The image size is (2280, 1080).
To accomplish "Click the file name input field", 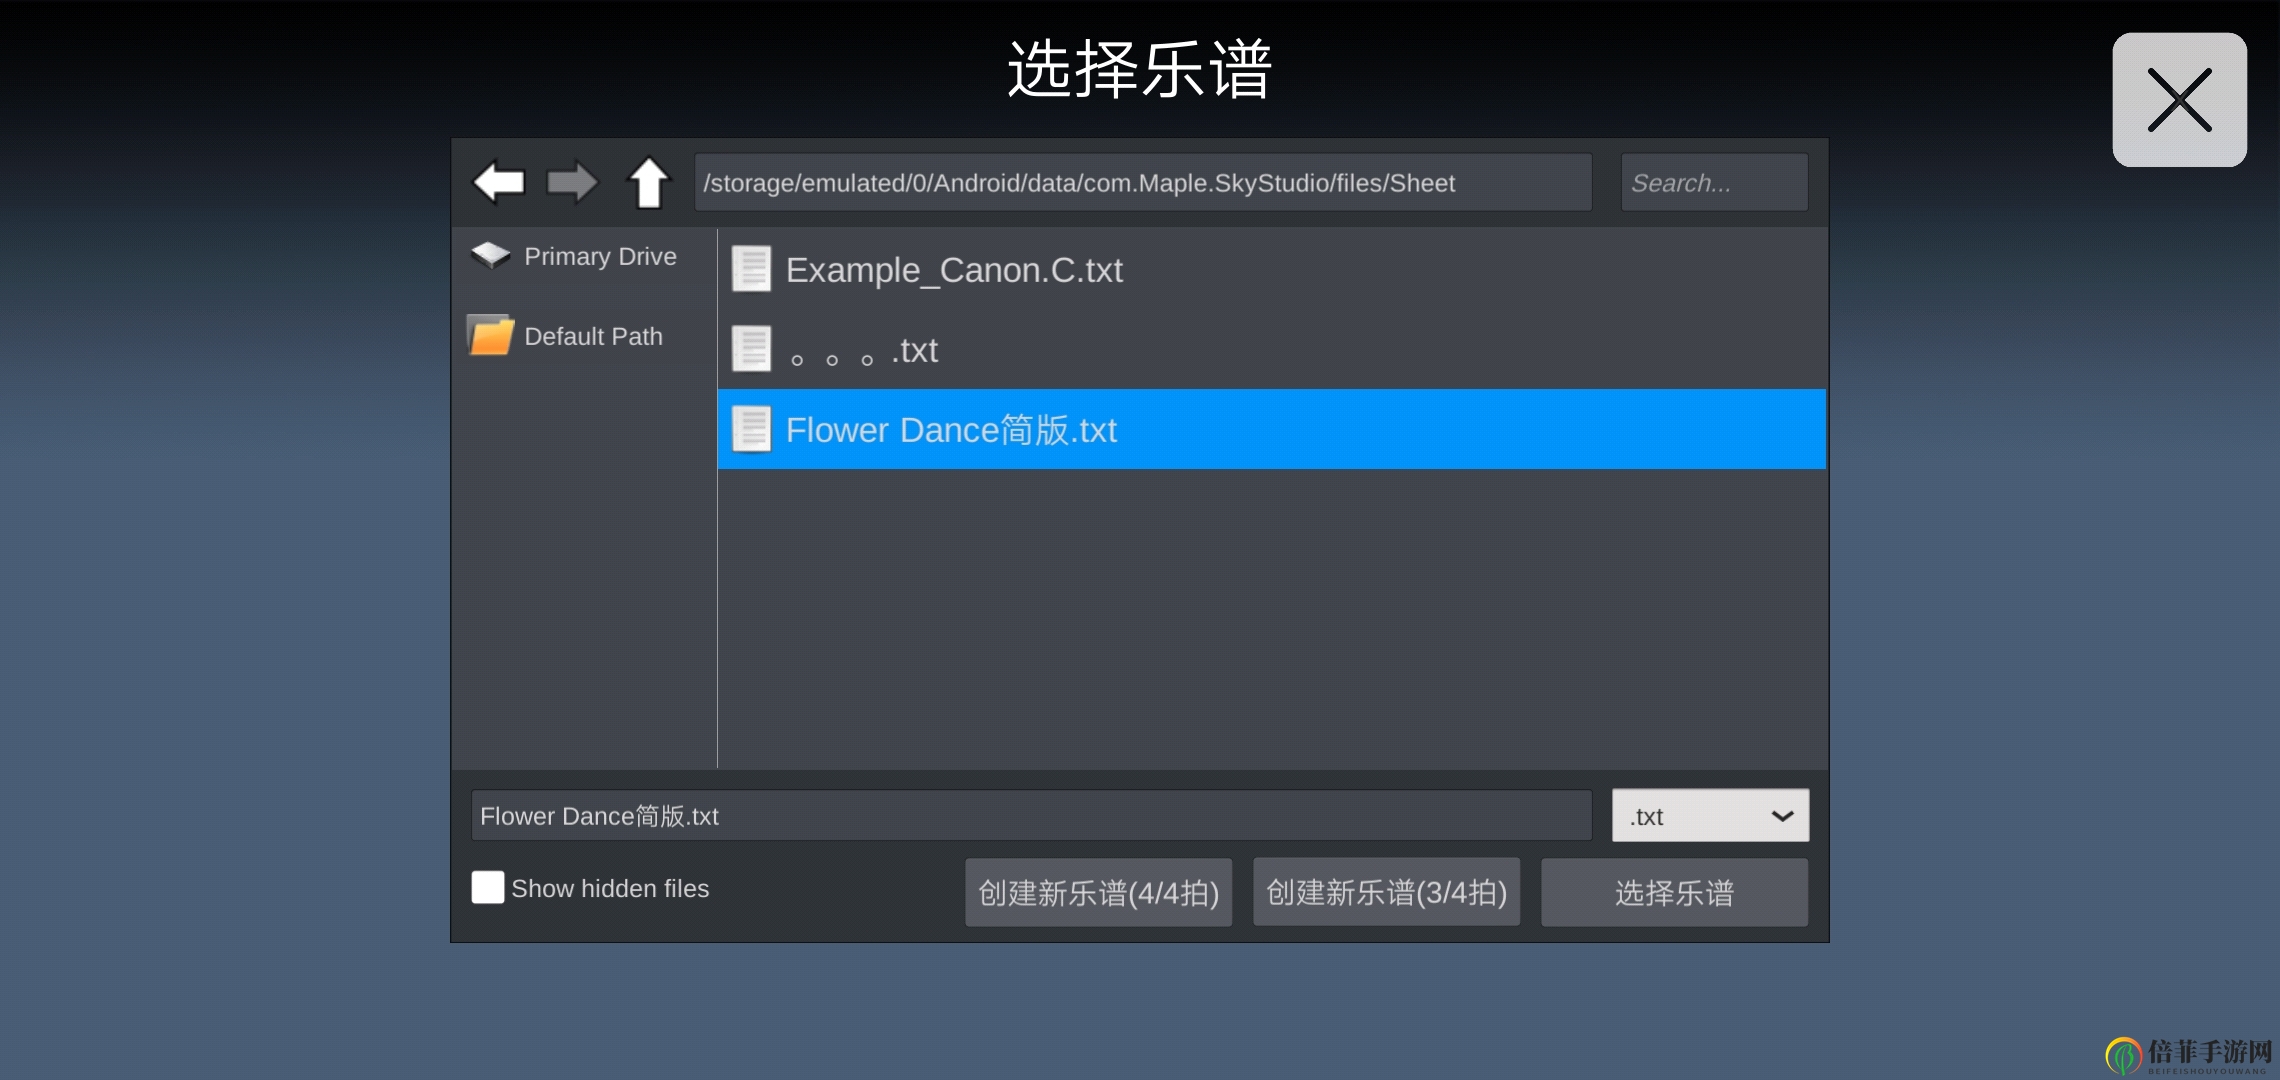I will [x=1031, y=816].
